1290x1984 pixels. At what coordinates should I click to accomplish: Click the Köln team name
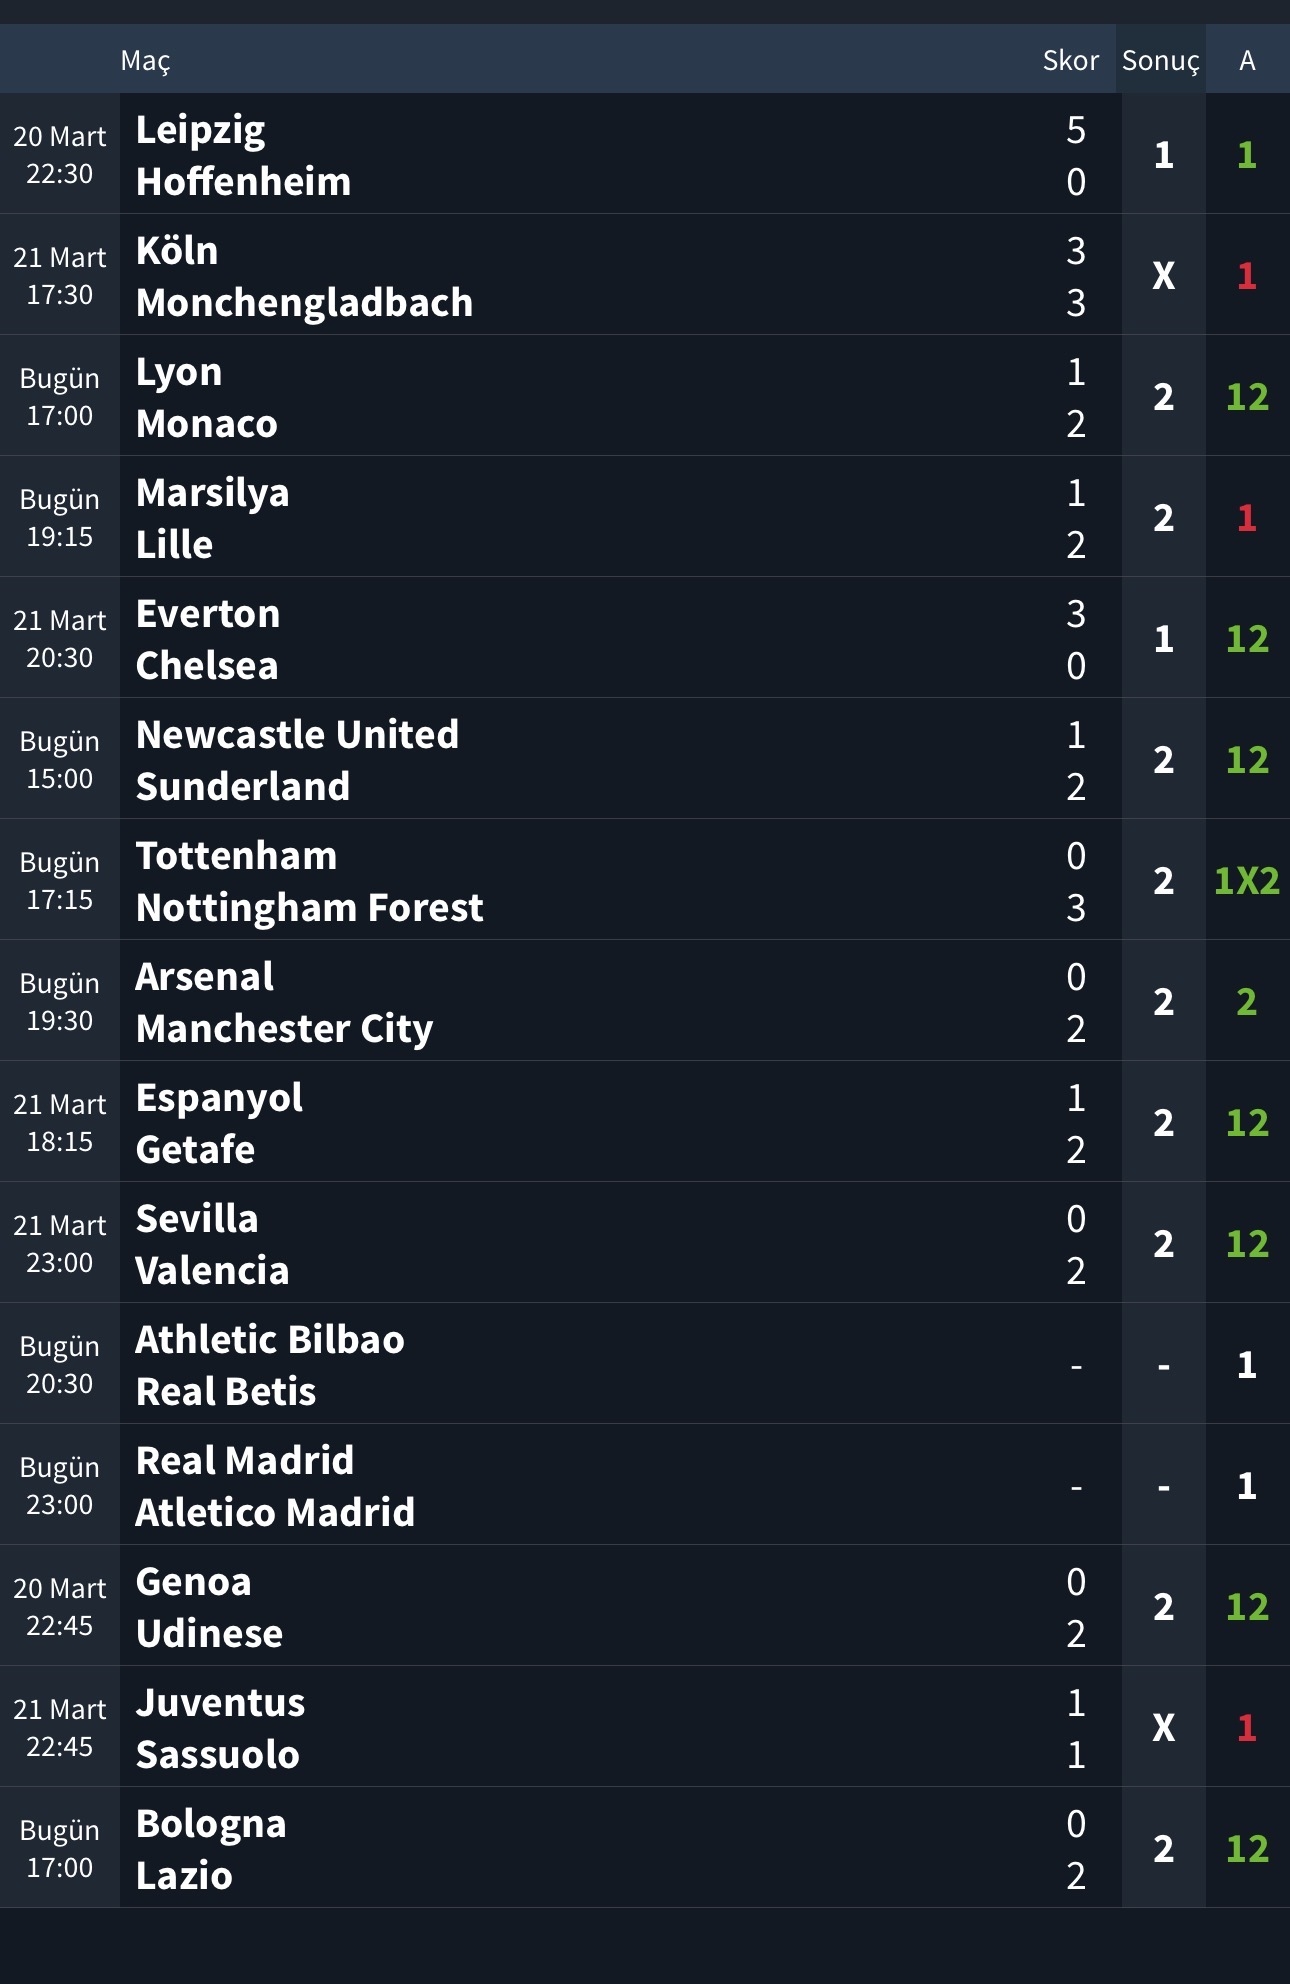[x=177, y=251]
